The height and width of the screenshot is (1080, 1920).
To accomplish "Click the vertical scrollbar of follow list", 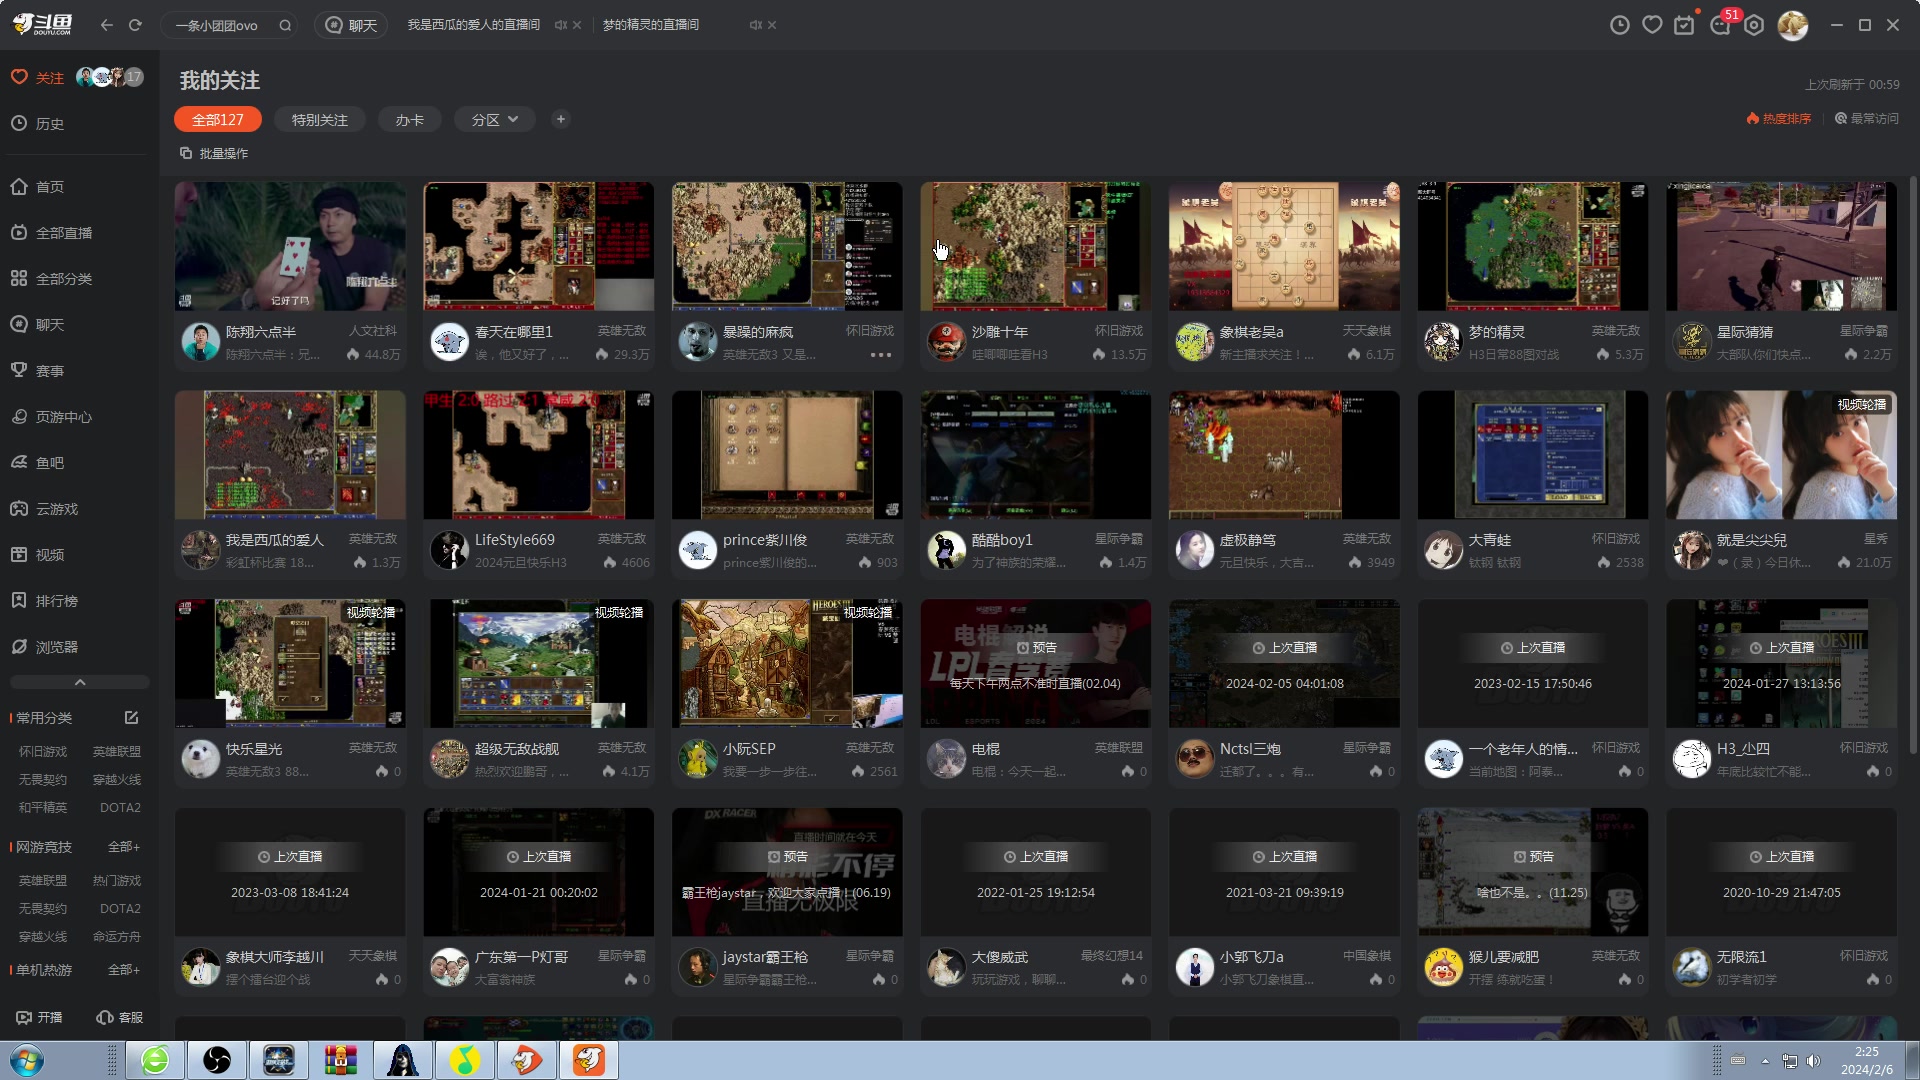I will (1913, 465).
